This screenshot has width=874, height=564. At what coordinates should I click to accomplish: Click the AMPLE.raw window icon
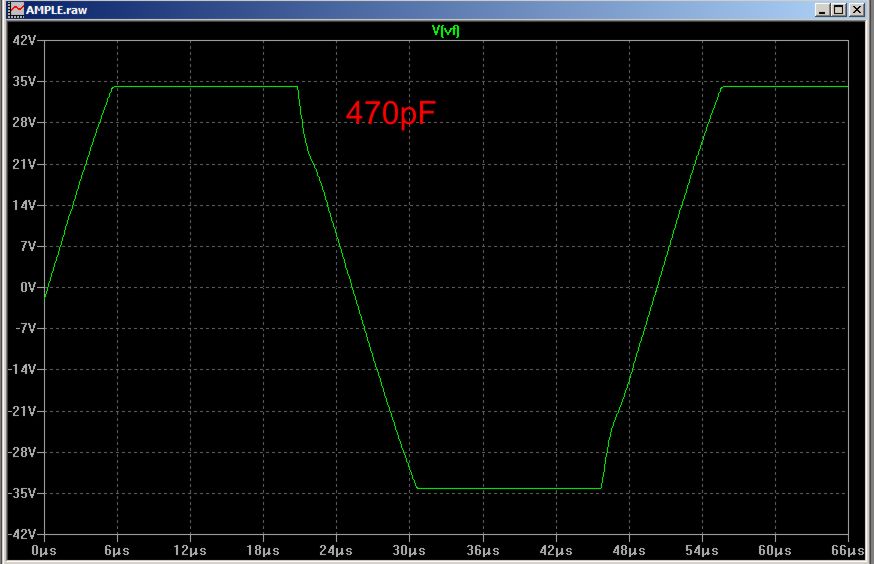[x=16, y=9]
